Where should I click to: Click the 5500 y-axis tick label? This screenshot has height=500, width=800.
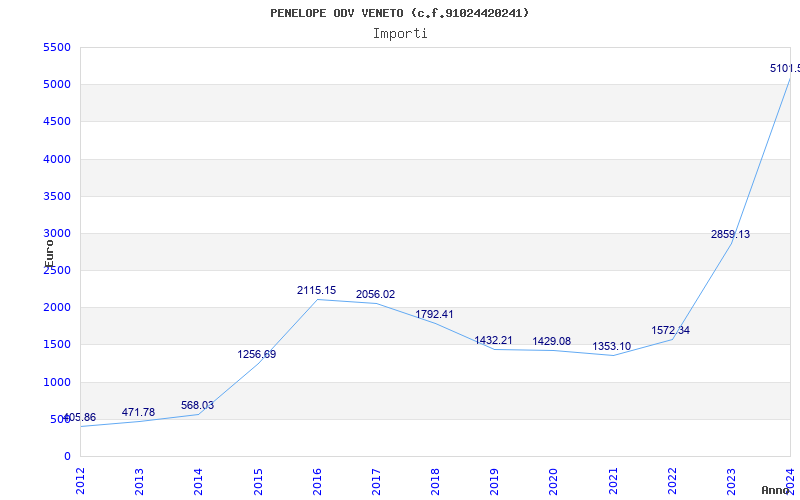point(57,47)
